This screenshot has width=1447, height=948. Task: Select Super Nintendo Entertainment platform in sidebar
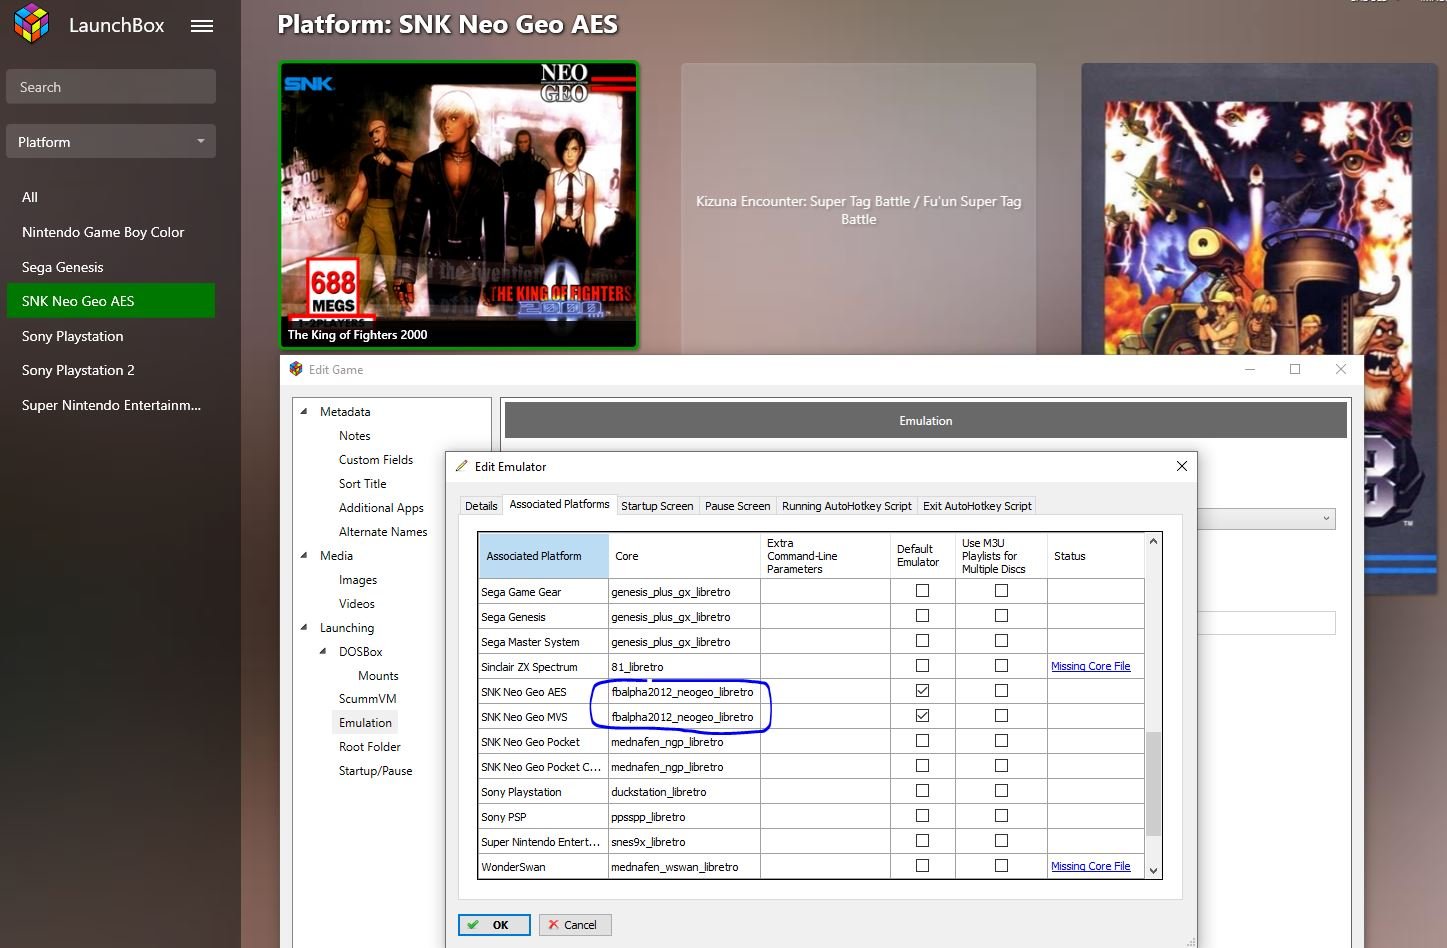click(111, 405)
